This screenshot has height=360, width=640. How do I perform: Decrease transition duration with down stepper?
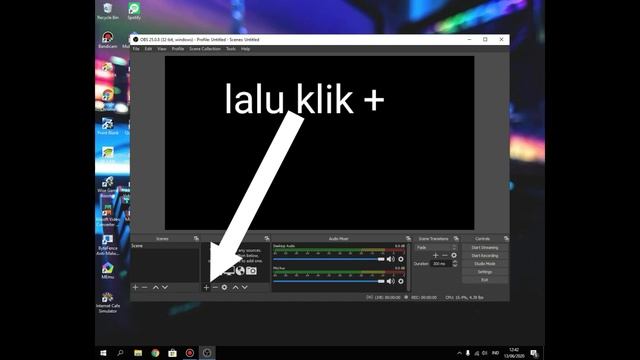[x=455, y=265]
